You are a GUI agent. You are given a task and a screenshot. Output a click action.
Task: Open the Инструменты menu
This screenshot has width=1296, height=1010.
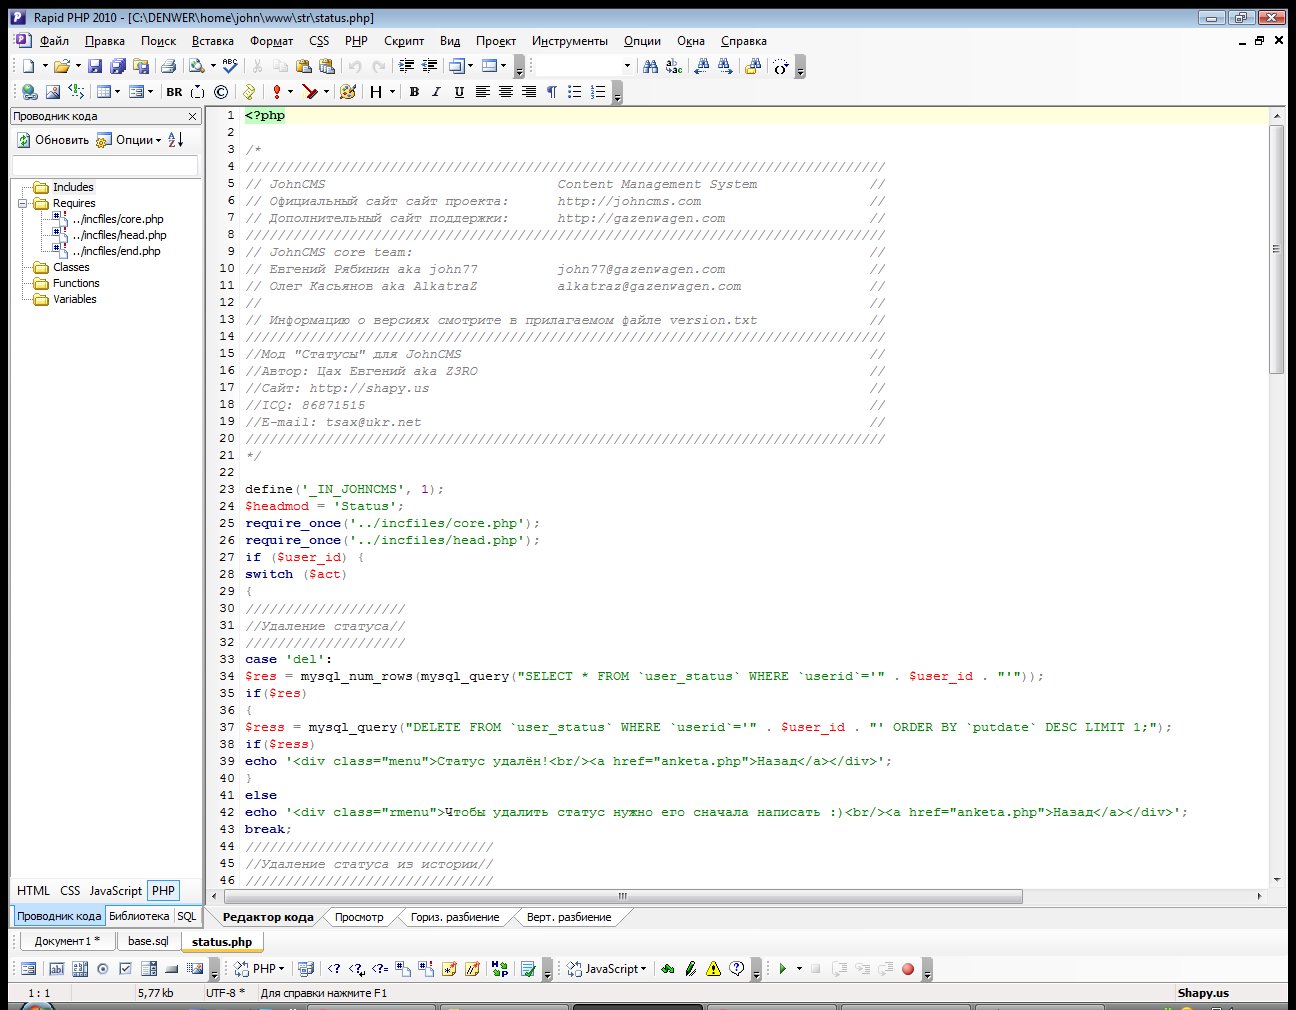[x=569, y=41]
